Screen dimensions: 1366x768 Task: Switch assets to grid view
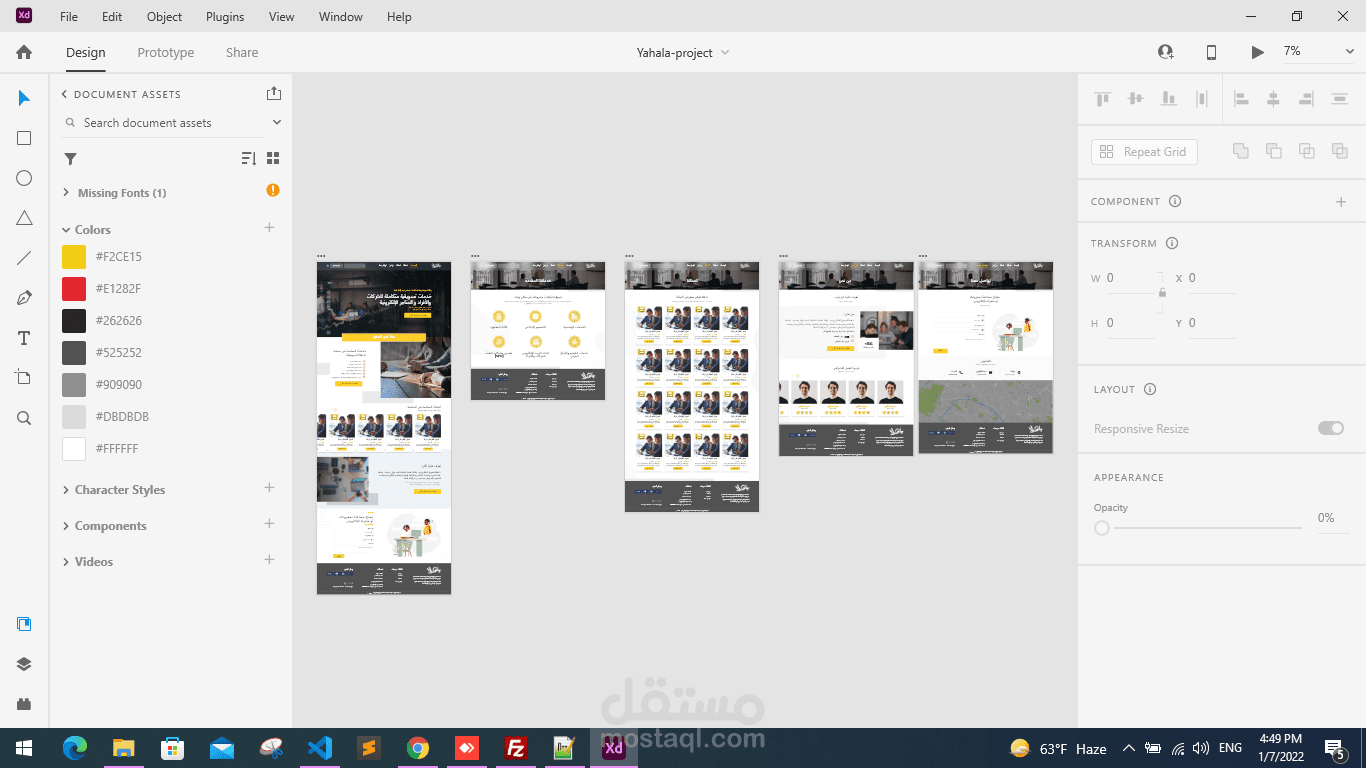(273, 158)
